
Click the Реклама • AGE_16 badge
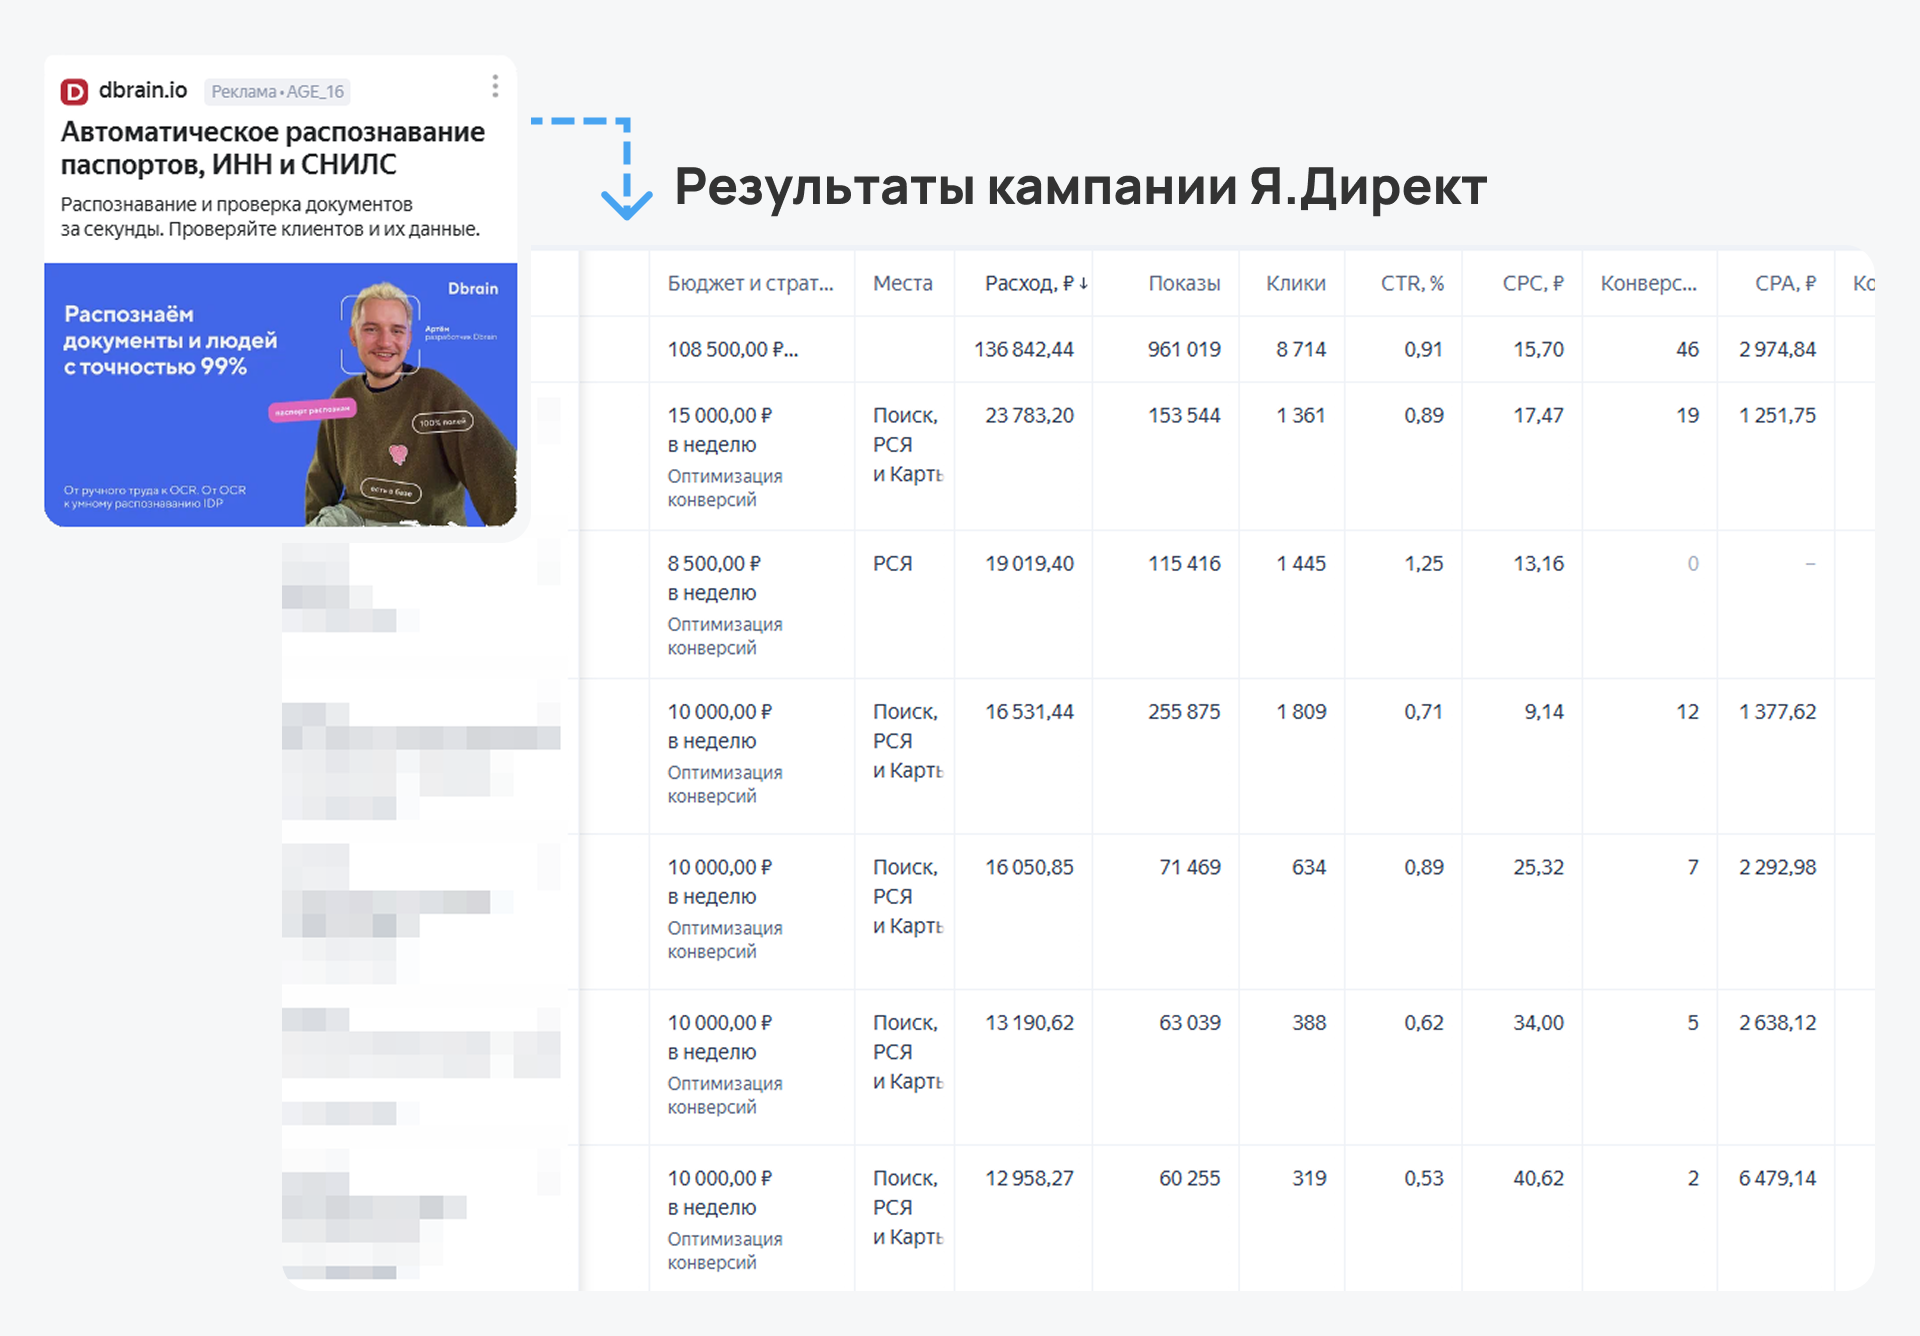point(276,91)
